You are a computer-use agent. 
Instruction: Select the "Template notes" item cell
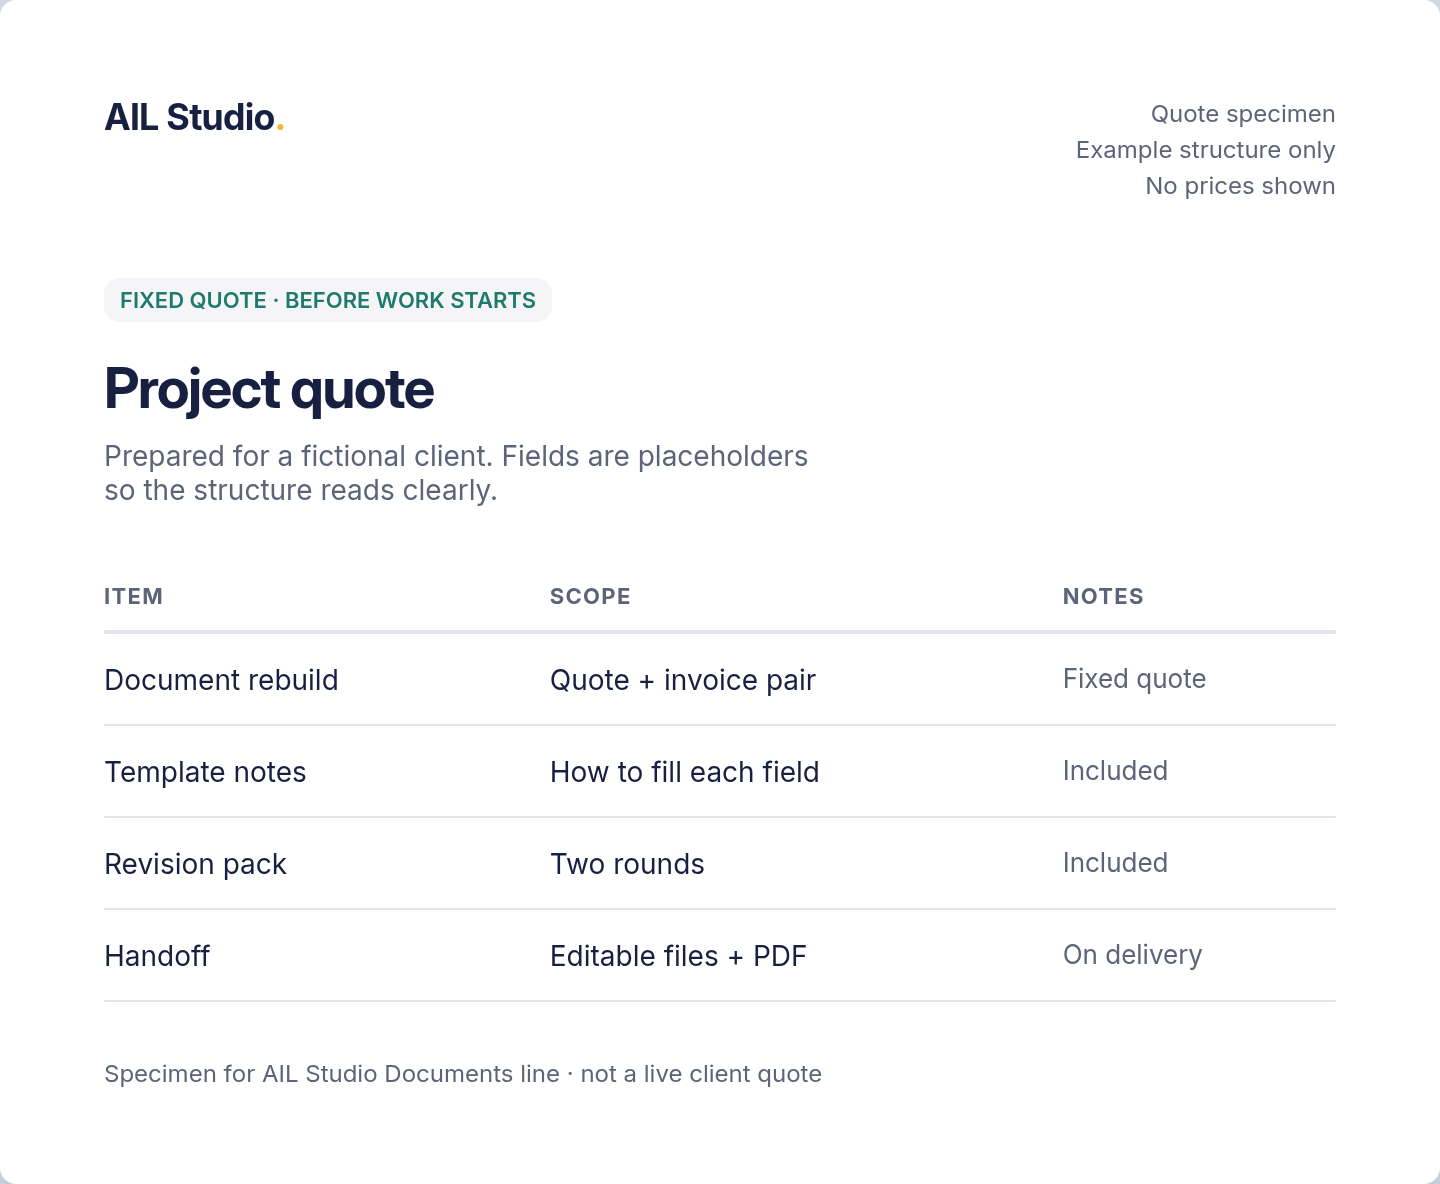pos(205,772)
